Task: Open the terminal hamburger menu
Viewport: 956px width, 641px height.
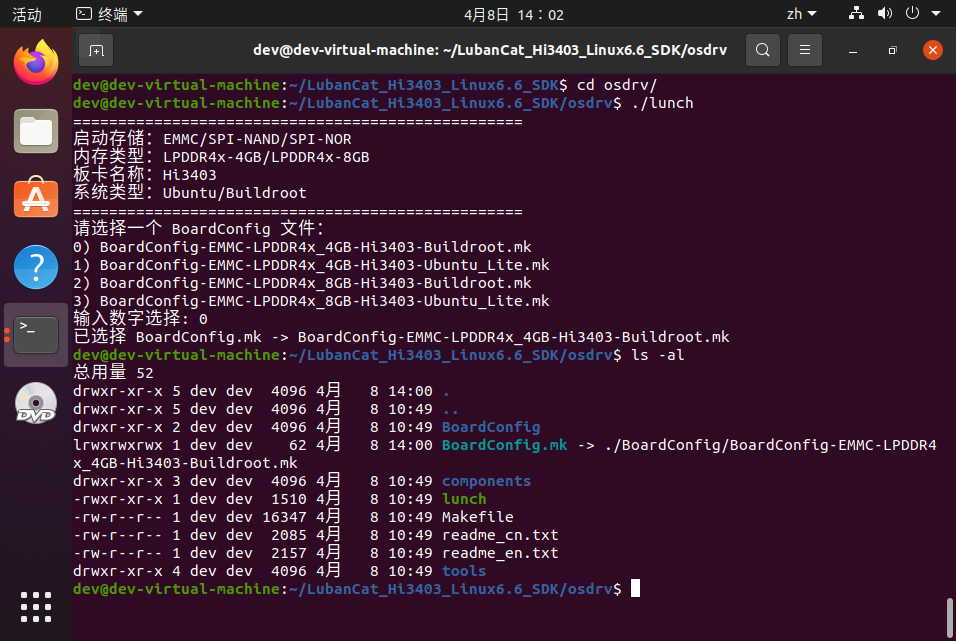Action: tap(805, 49)
